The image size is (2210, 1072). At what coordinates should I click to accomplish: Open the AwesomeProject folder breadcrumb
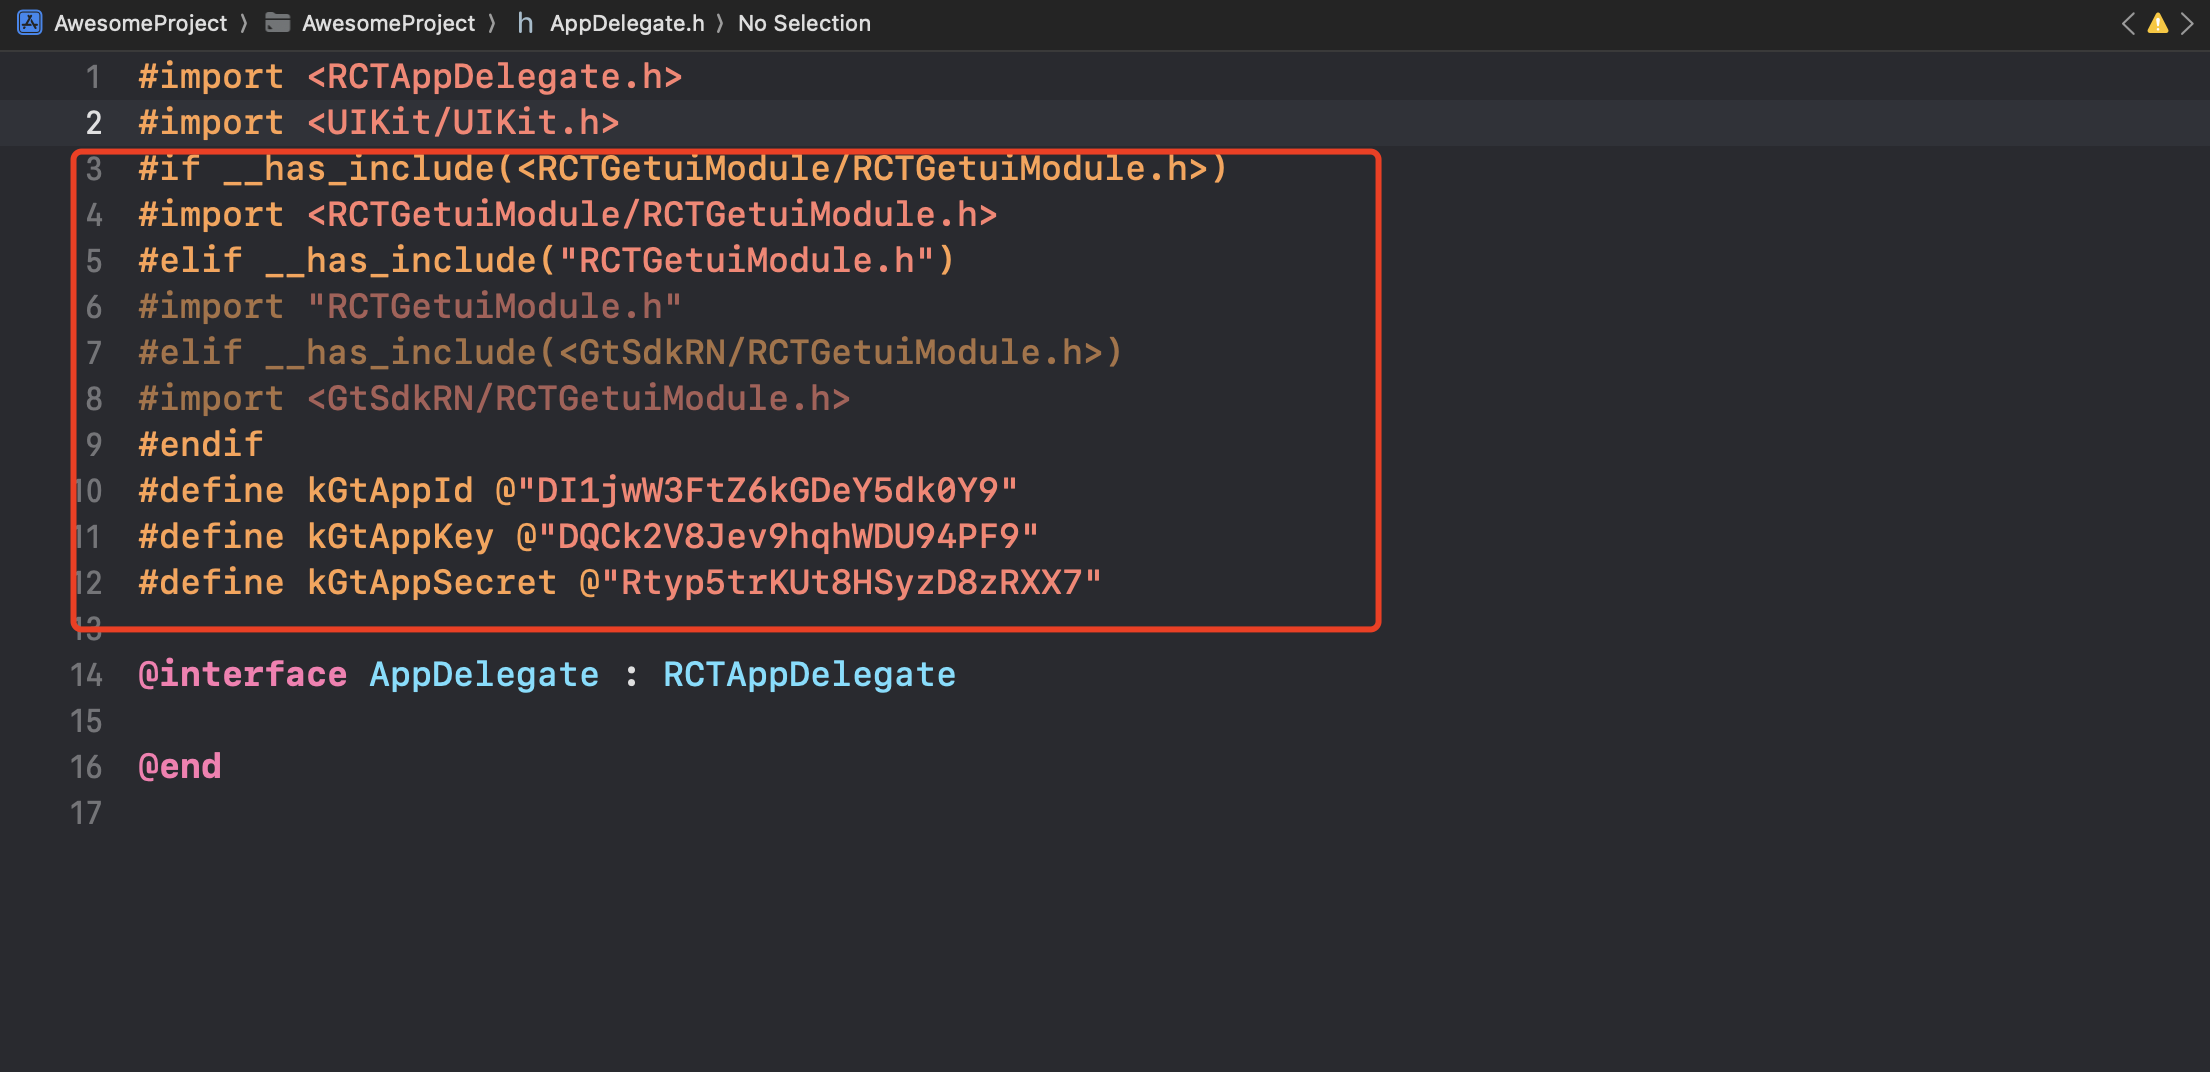click(x=388, y=23)
